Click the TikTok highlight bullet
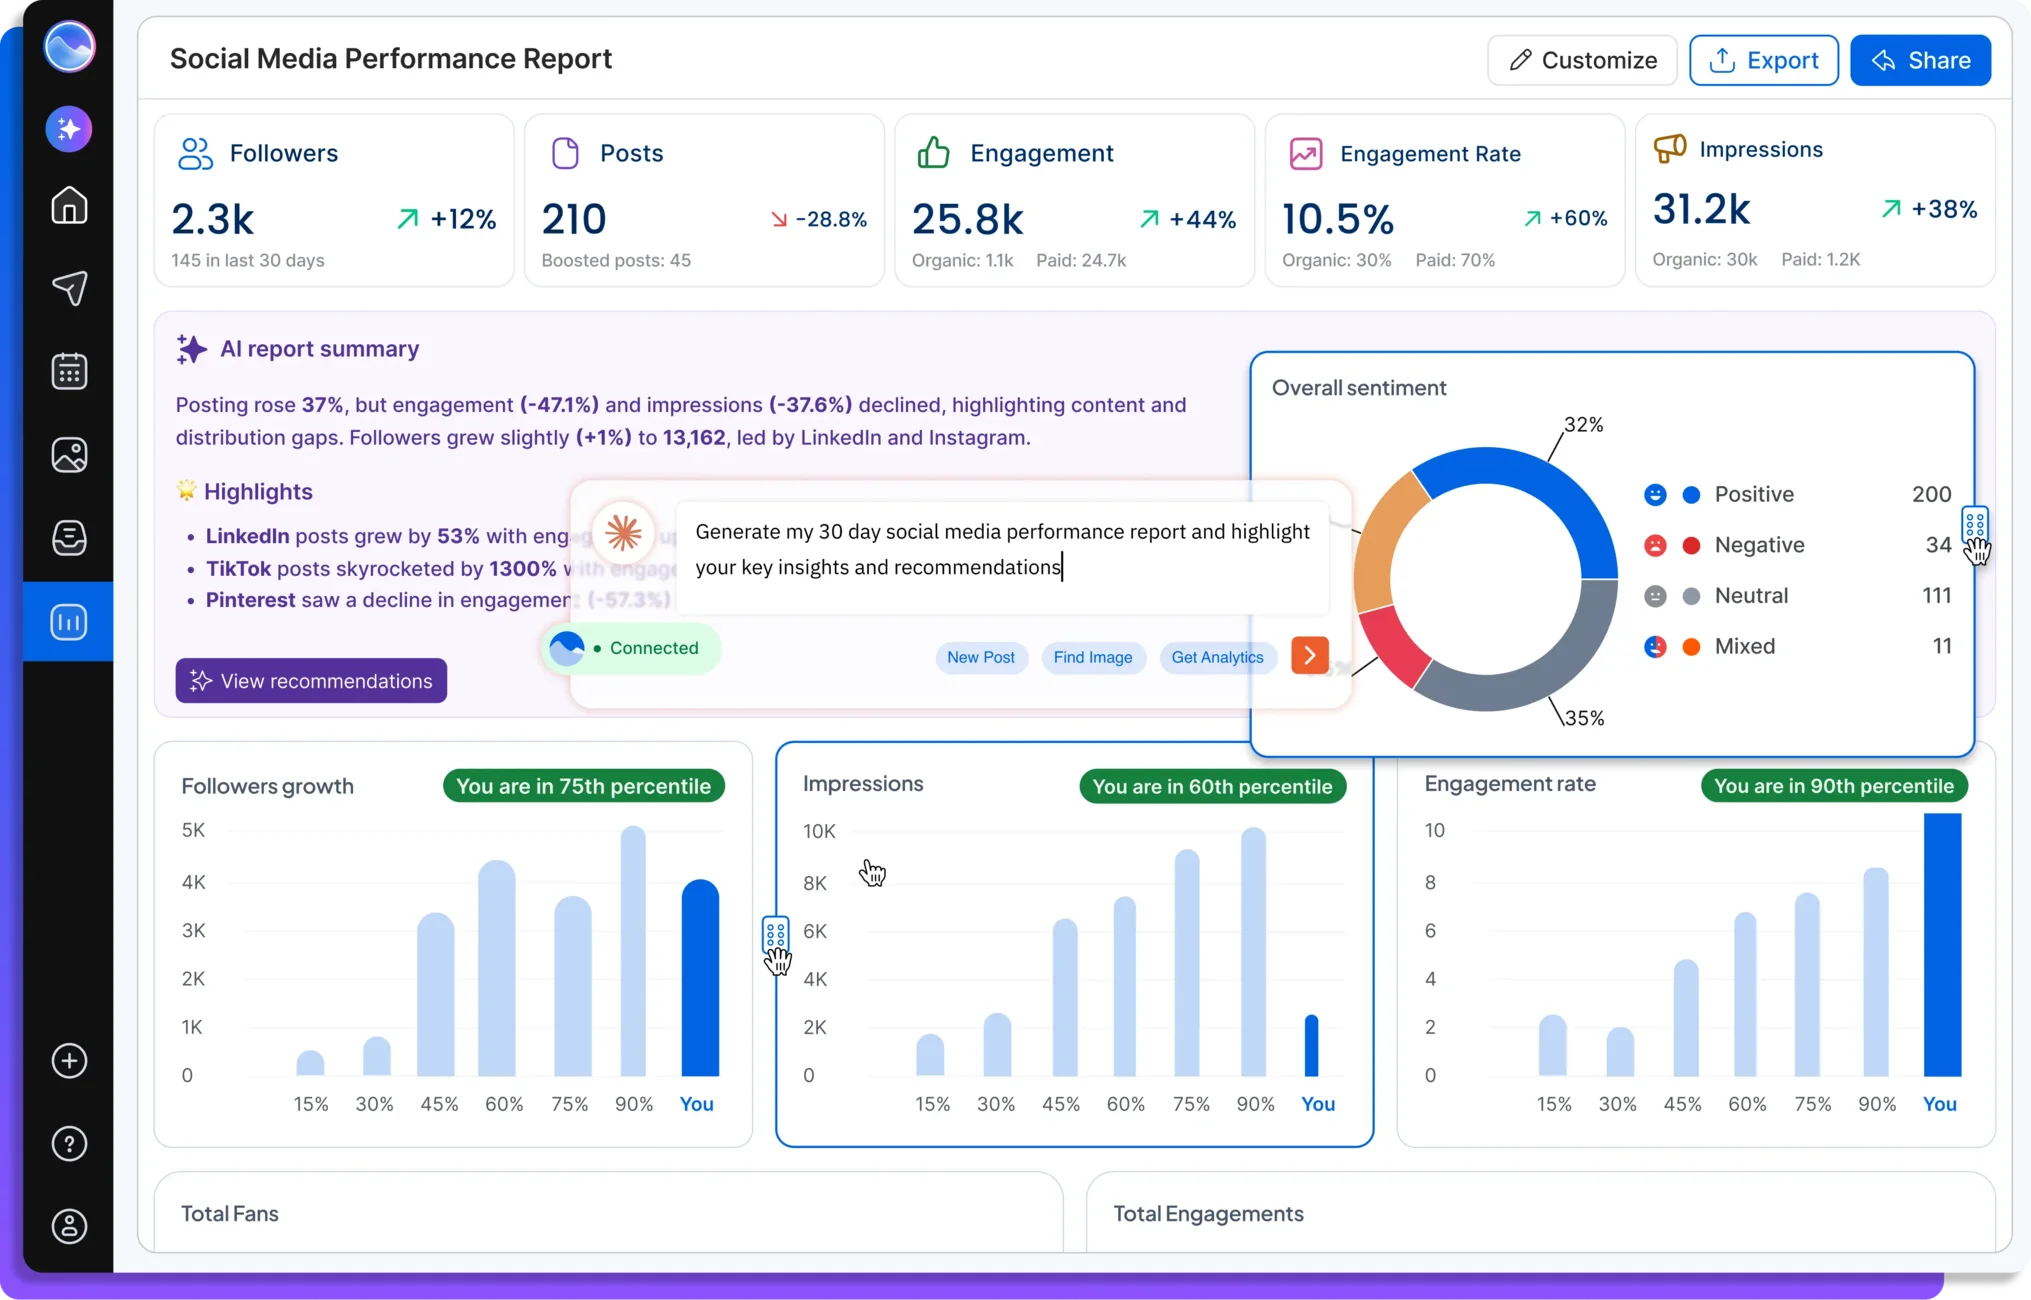Screen dimensions: 2031x1300 [380, 568]
